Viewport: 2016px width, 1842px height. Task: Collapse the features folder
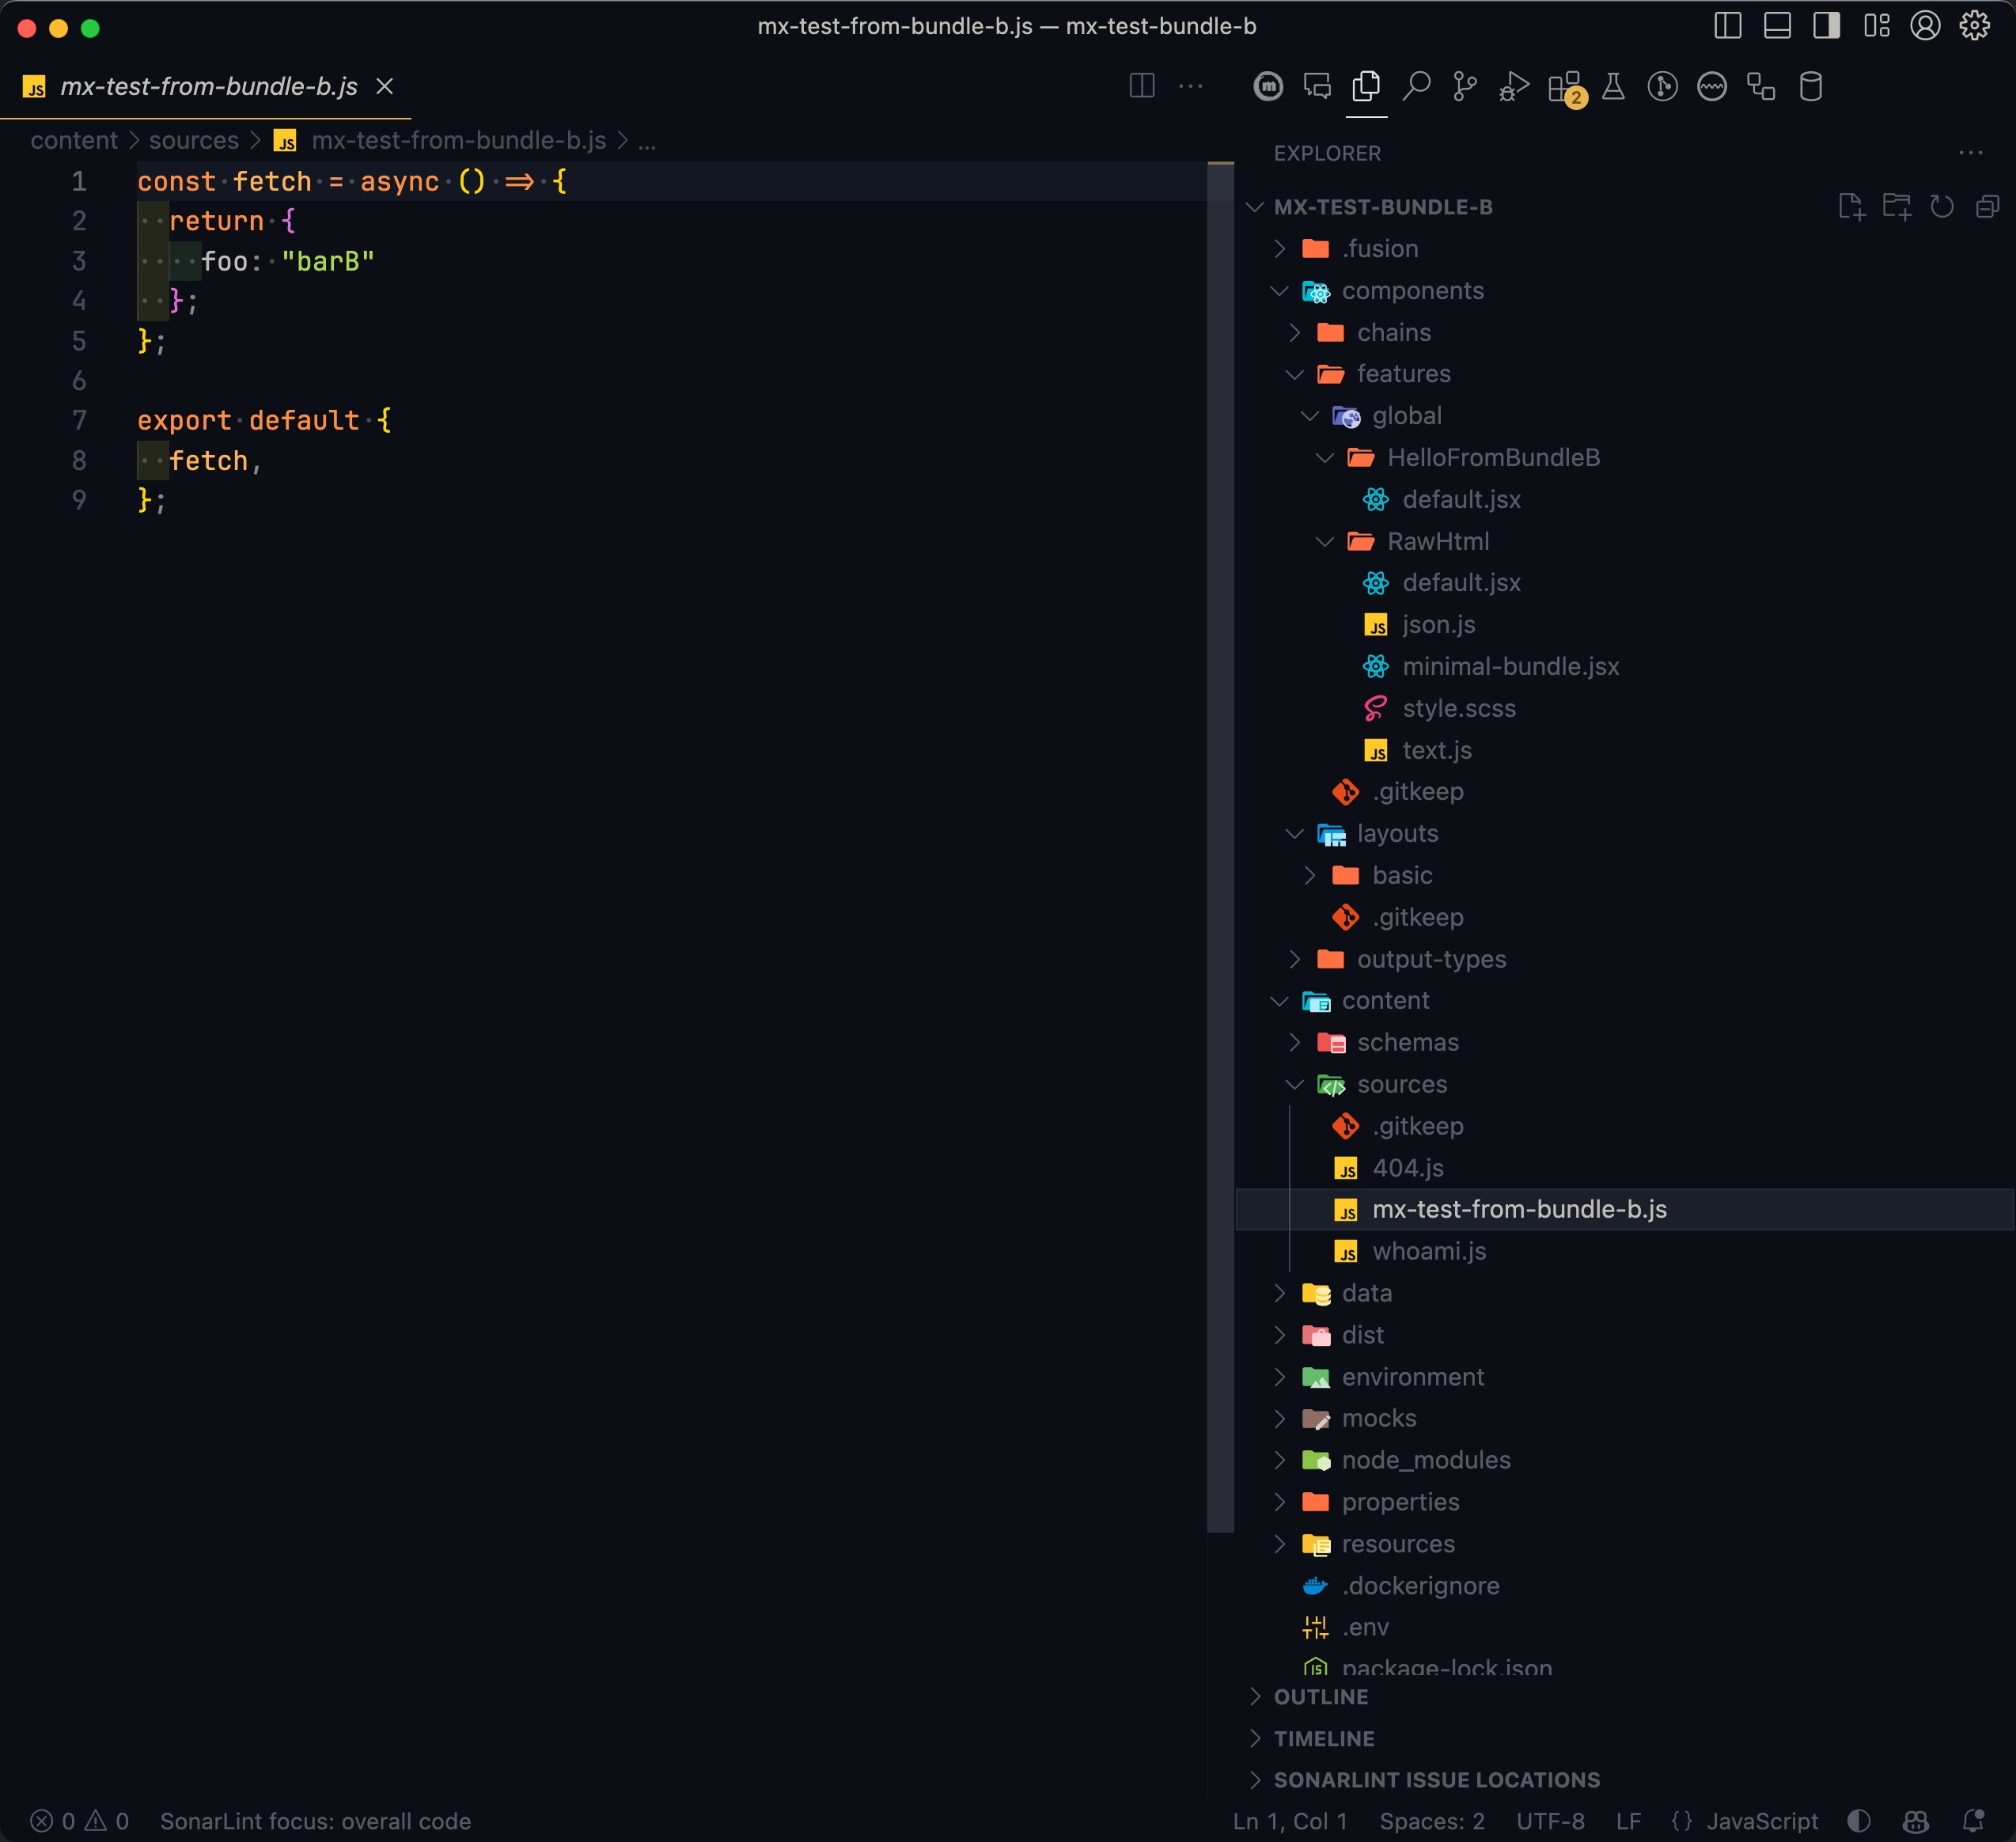1625,374
